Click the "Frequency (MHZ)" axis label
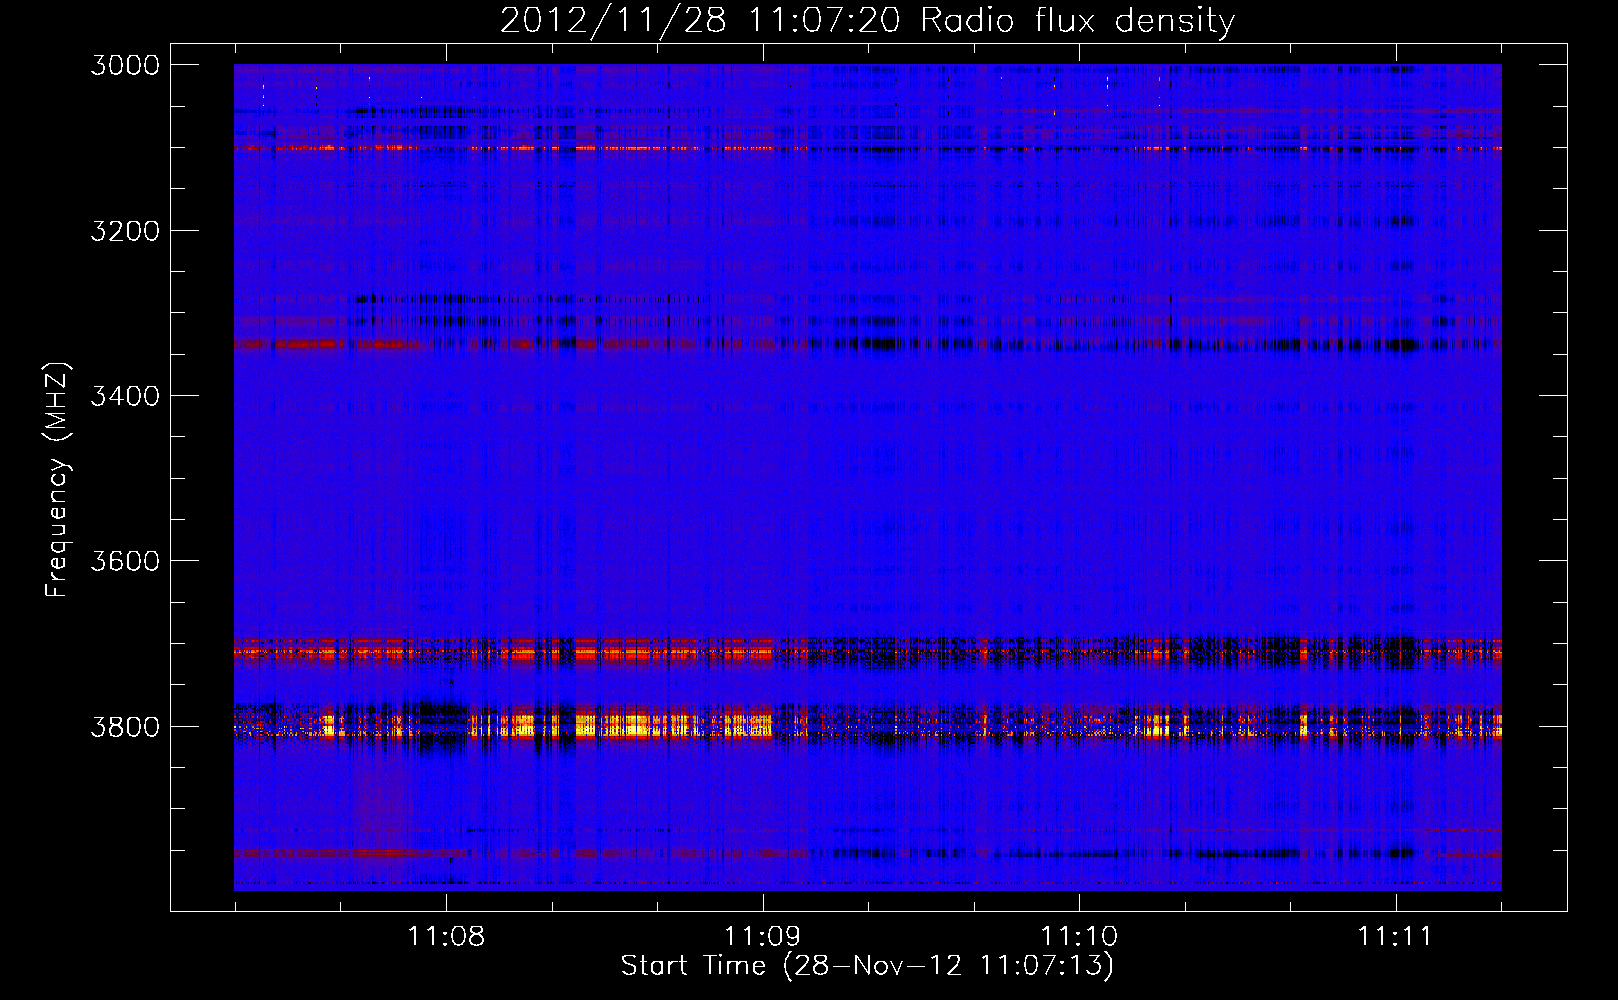1618x1000 pixels. point(58,480)
